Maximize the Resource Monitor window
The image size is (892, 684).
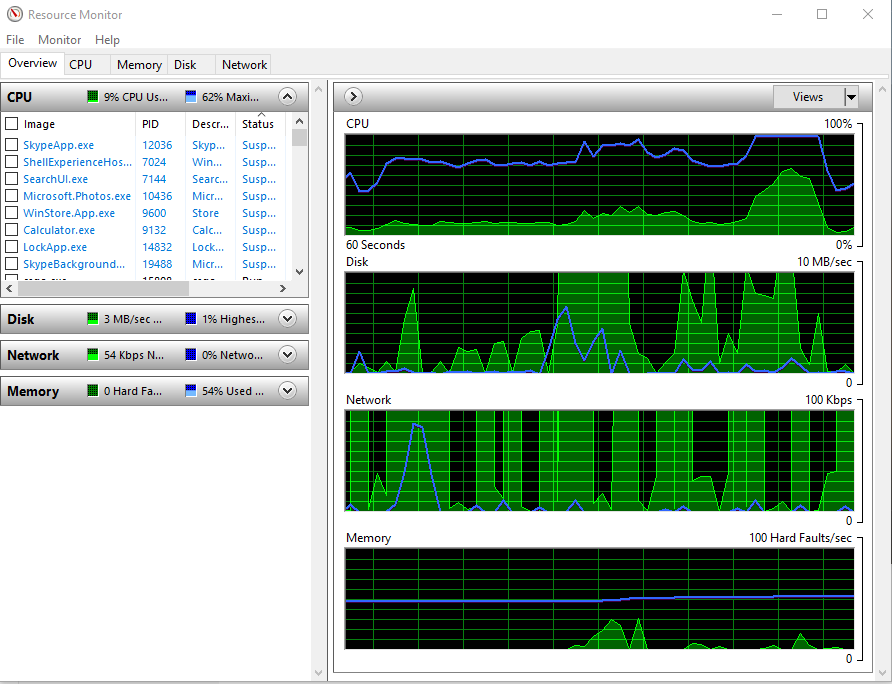click(822, 14)
